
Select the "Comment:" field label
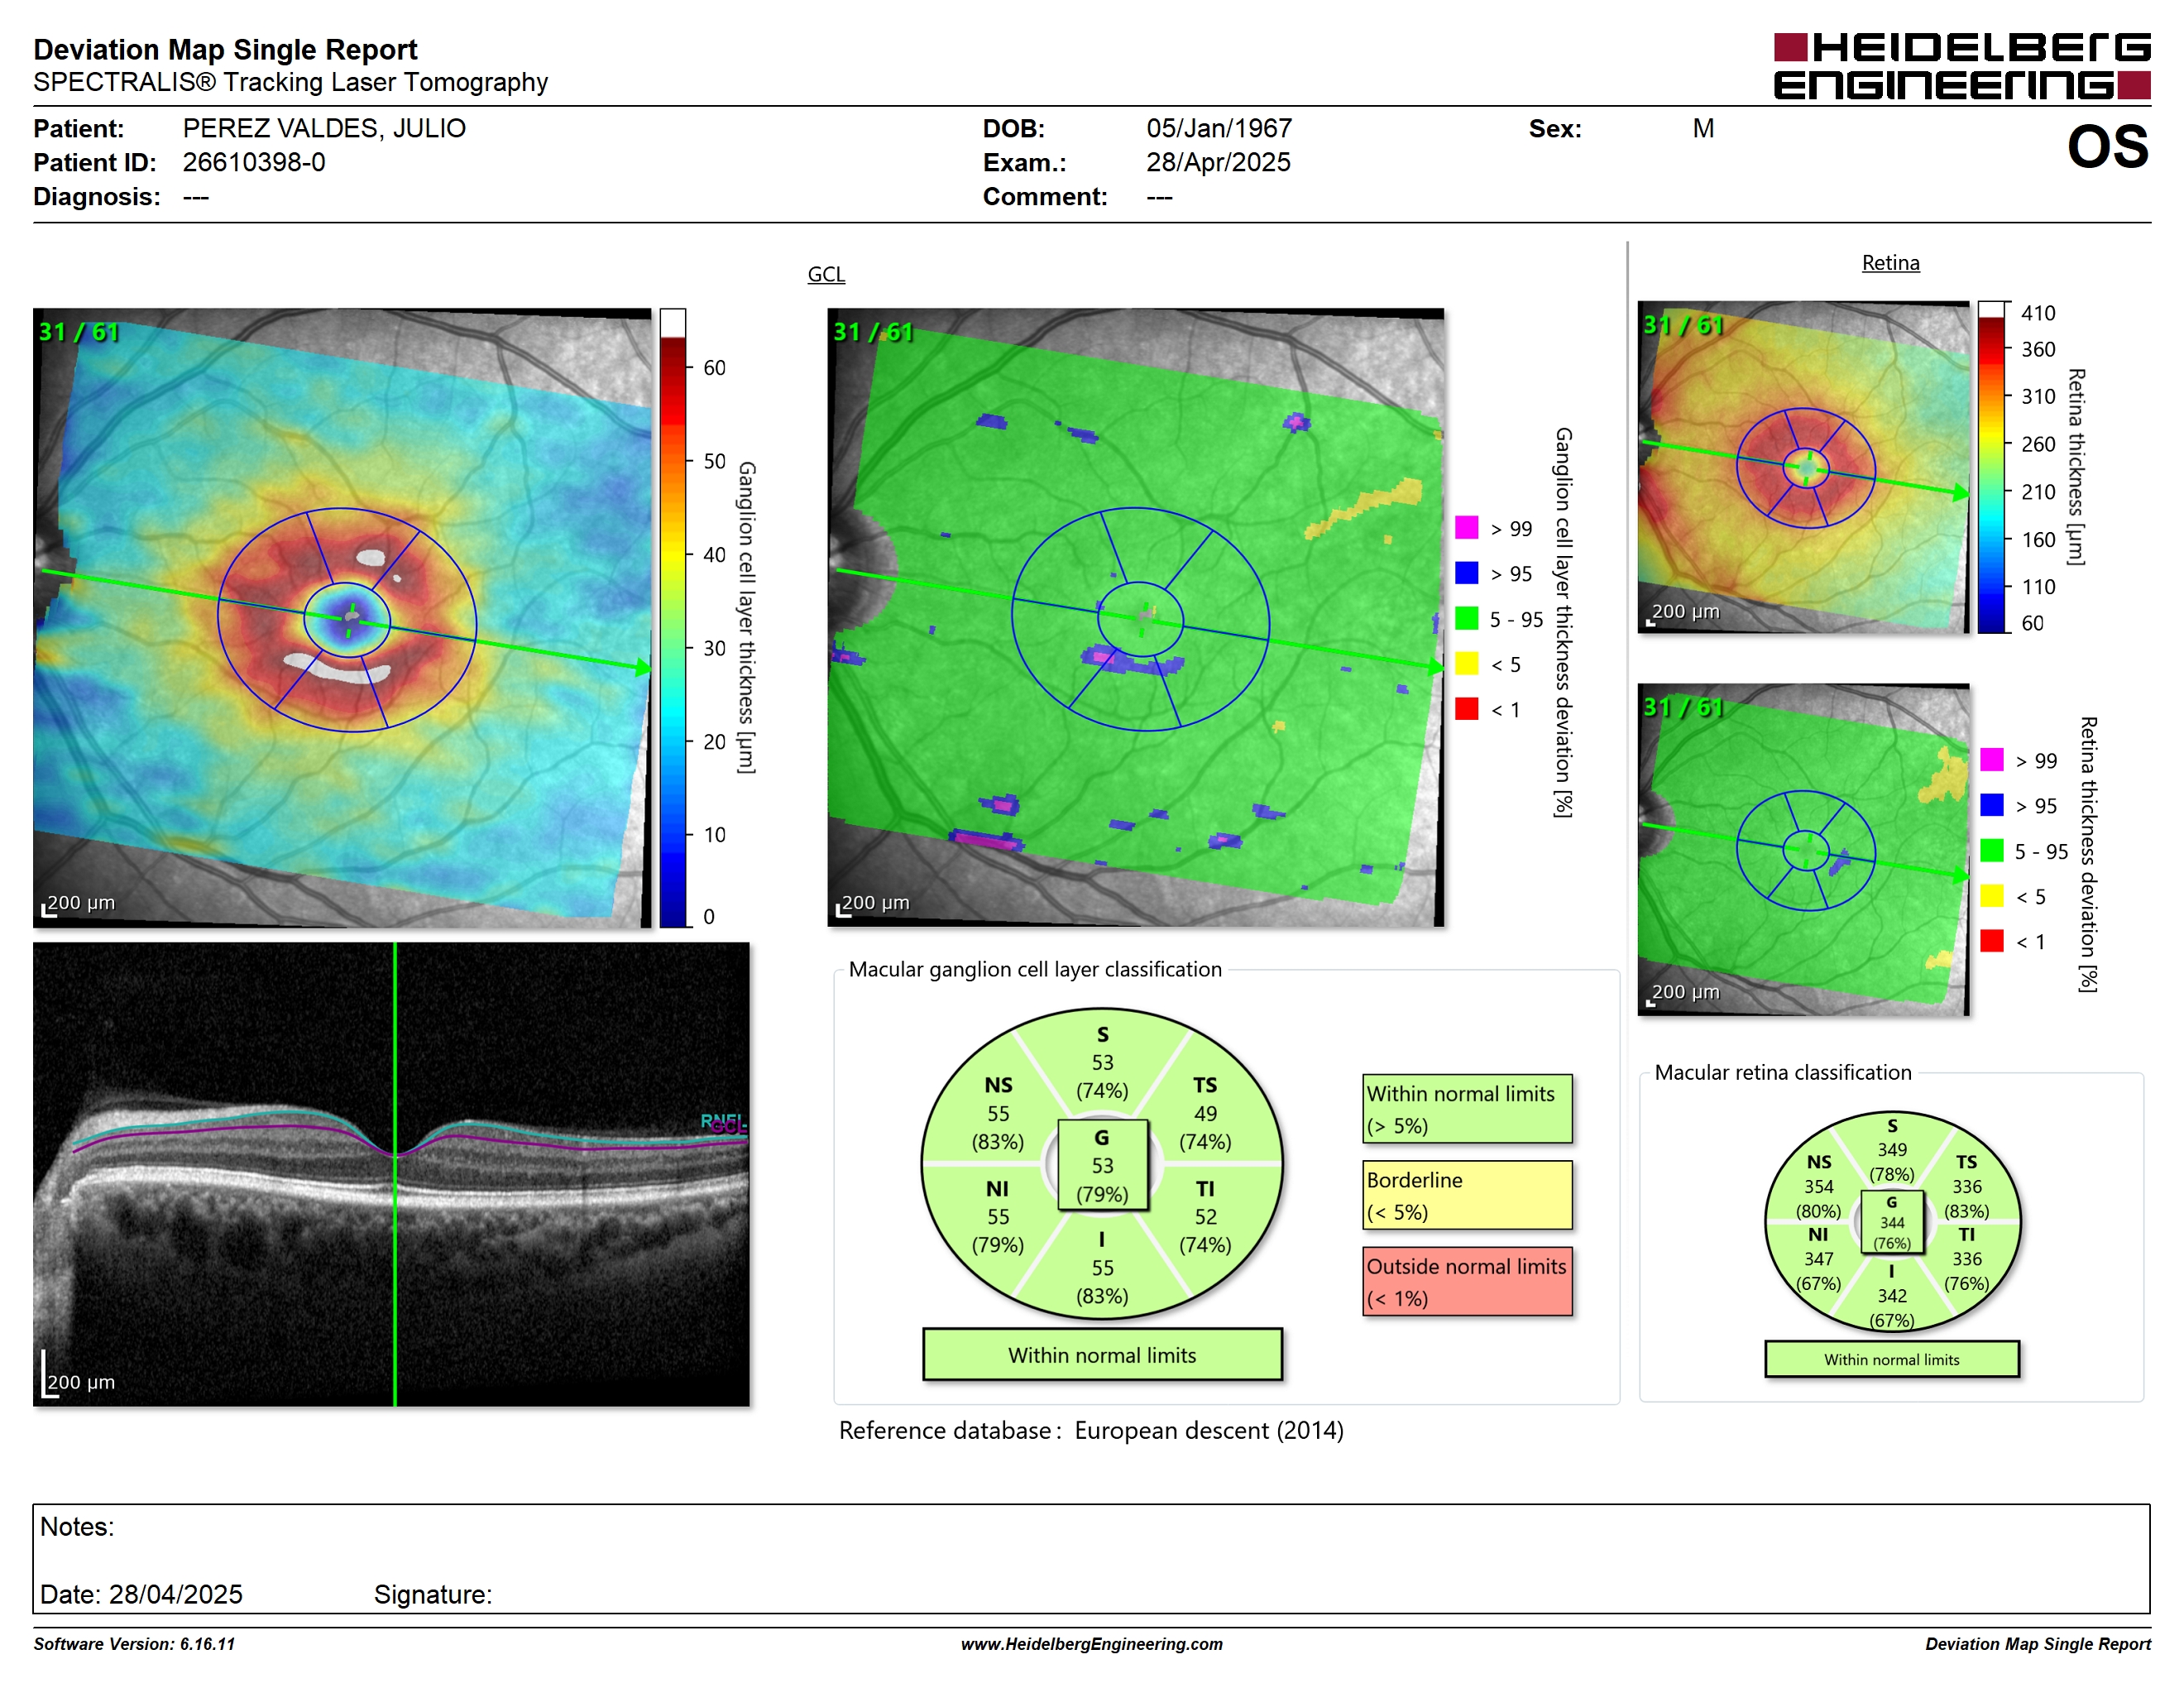1045,196
